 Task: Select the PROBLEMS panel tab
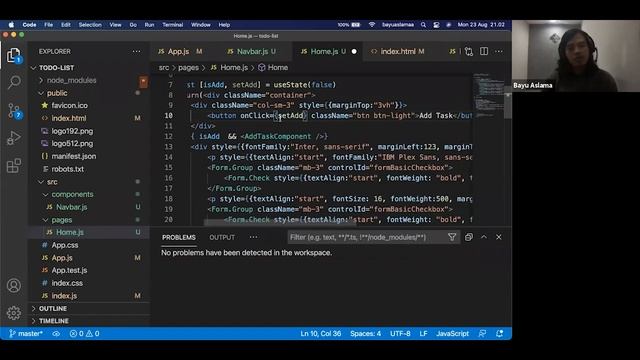(x=179, y=237)
